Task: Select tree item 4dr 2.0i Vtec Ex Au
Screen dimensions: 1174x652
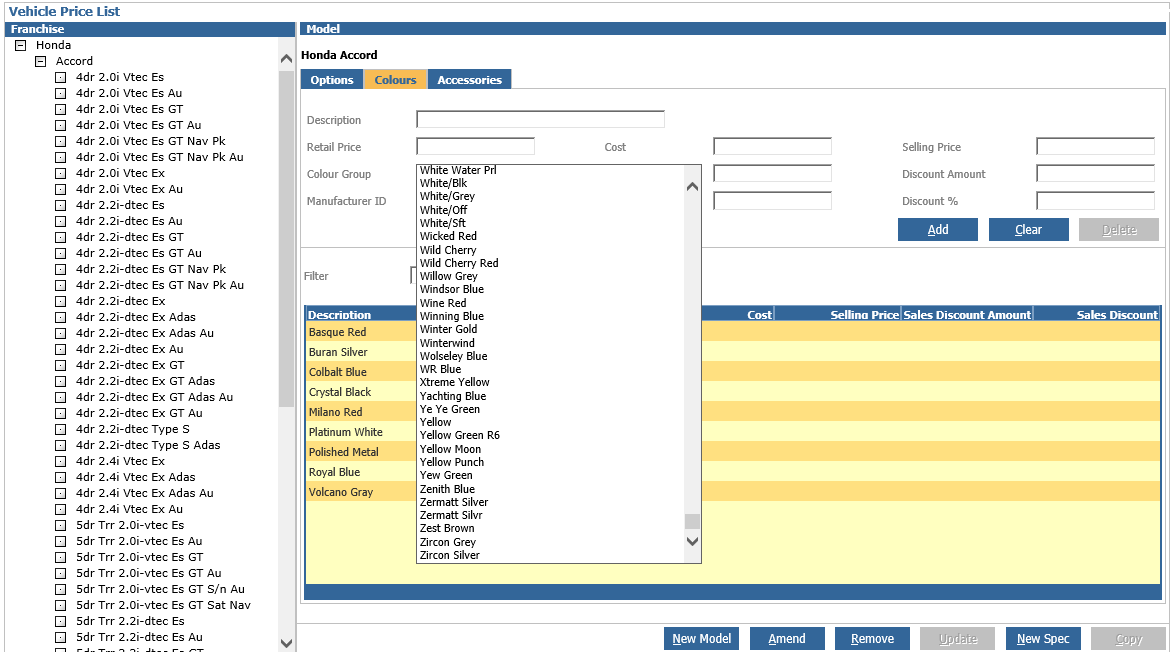Action: pos(129,189)
